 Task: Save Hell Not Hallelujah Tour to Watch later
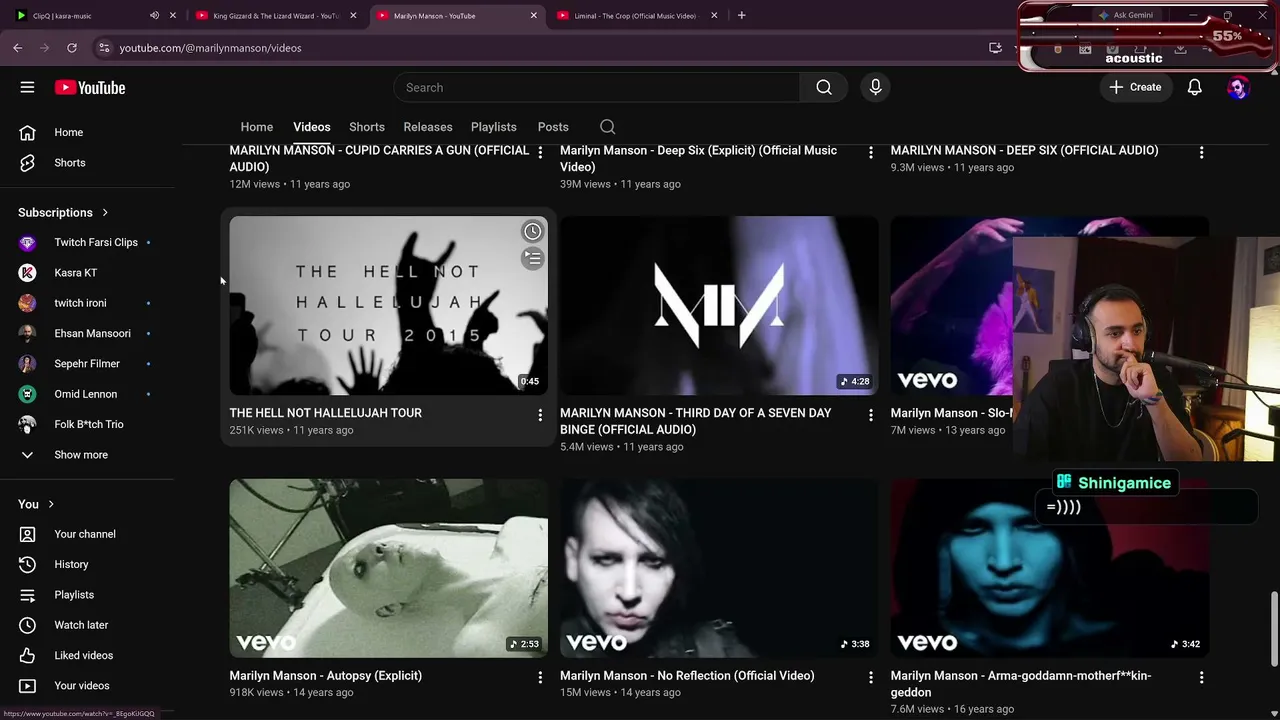coord(532,232)
